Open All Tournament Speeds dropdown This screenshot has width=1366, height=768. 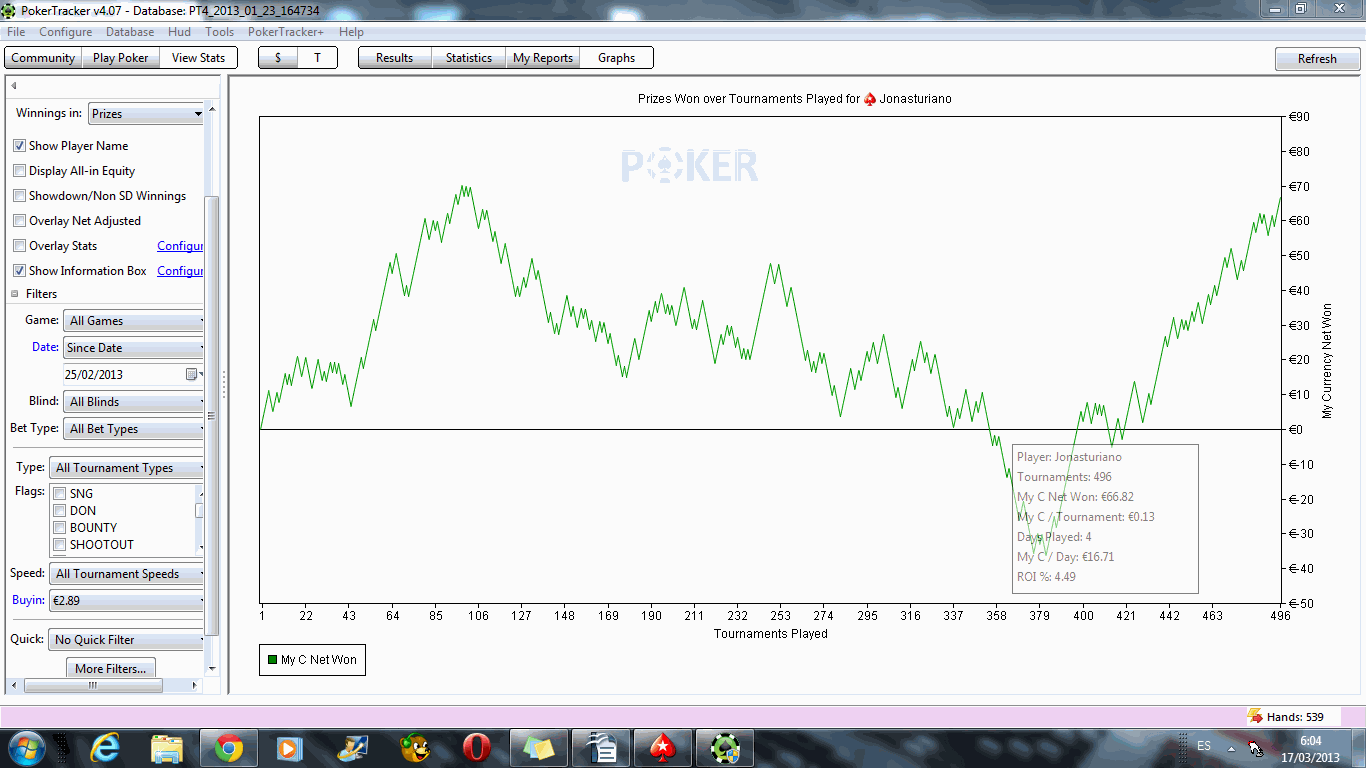tap(127, 574)
